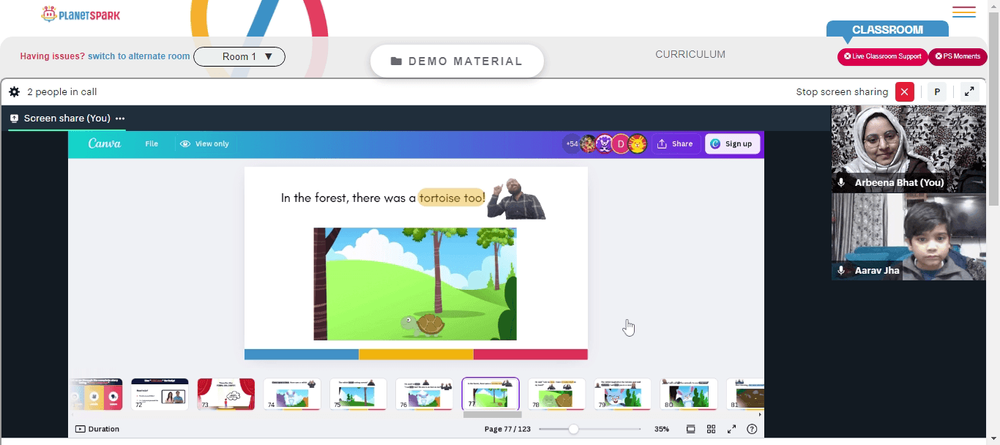This screenshot has height=445, width=1000.
Task: Select Arbeena Bhat video tile
Action: (908, 149)
